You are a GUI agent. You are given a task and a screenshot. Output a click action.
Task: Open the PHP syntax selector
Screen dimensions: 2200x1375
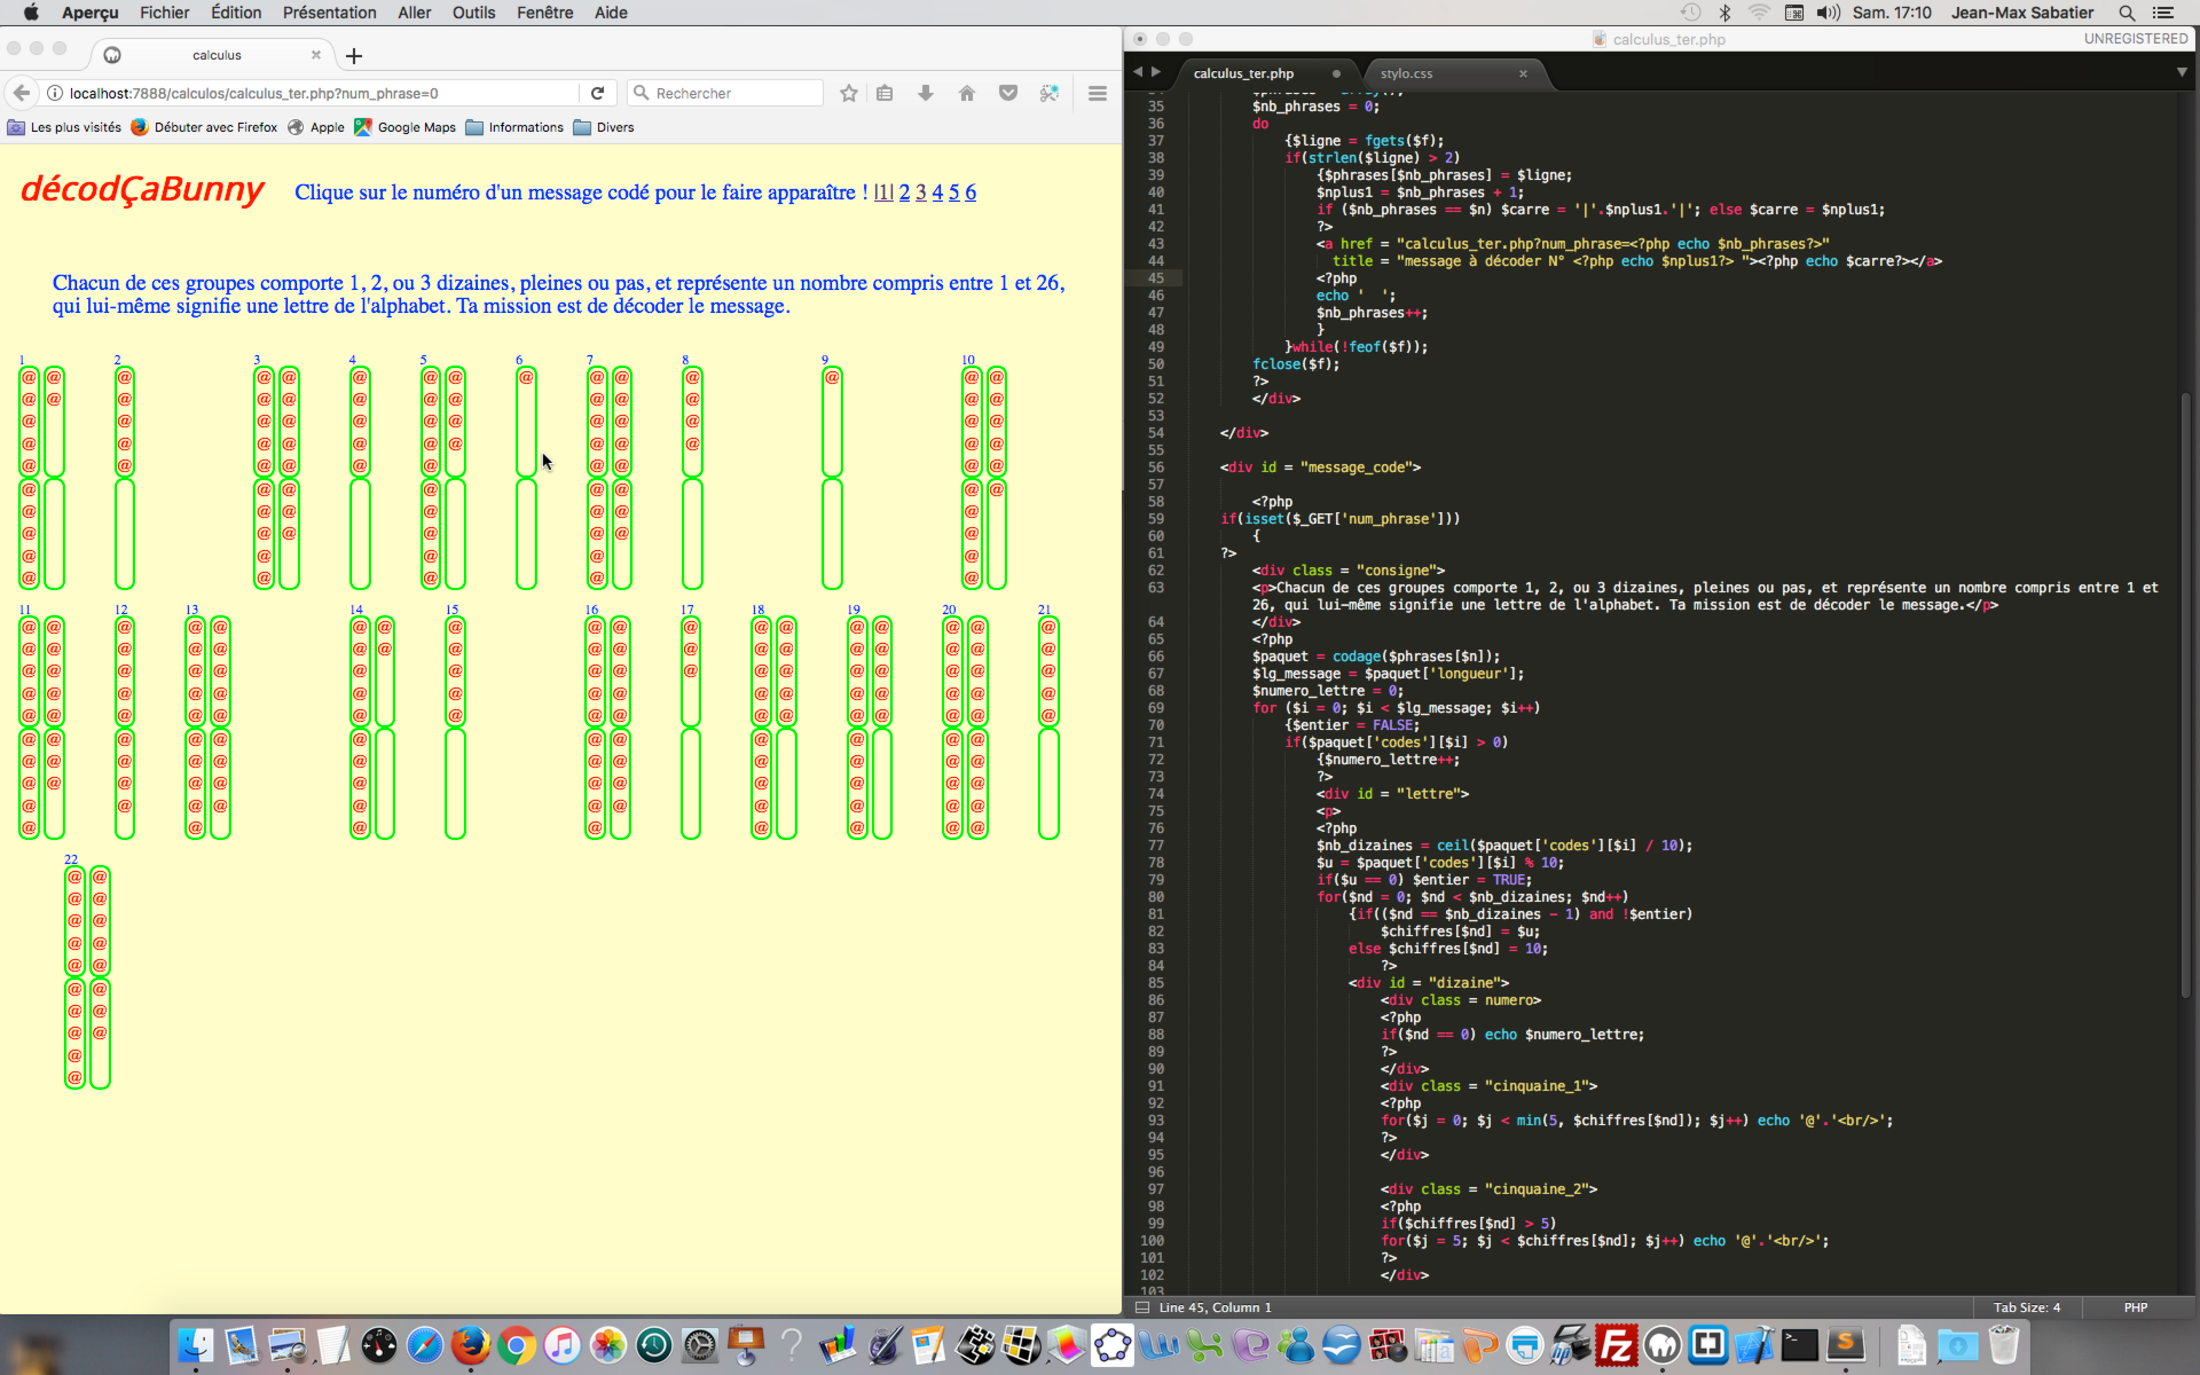click(2135, 1307)
